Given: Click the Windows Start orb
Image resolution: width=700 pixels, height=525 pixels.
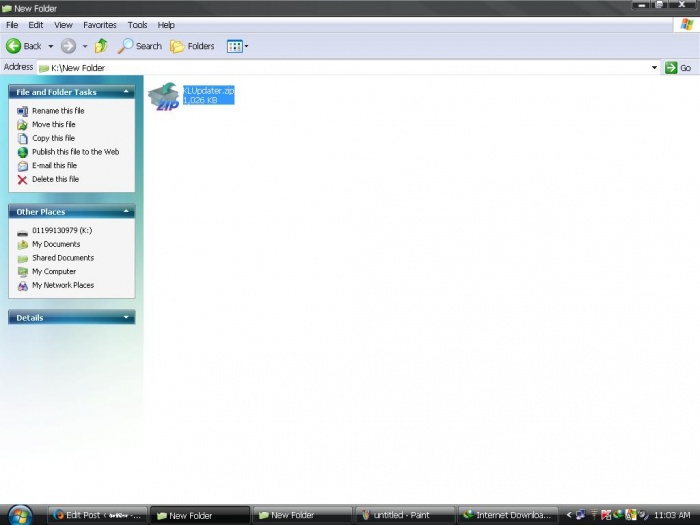Looking at the screenshot, I should 20,515.
